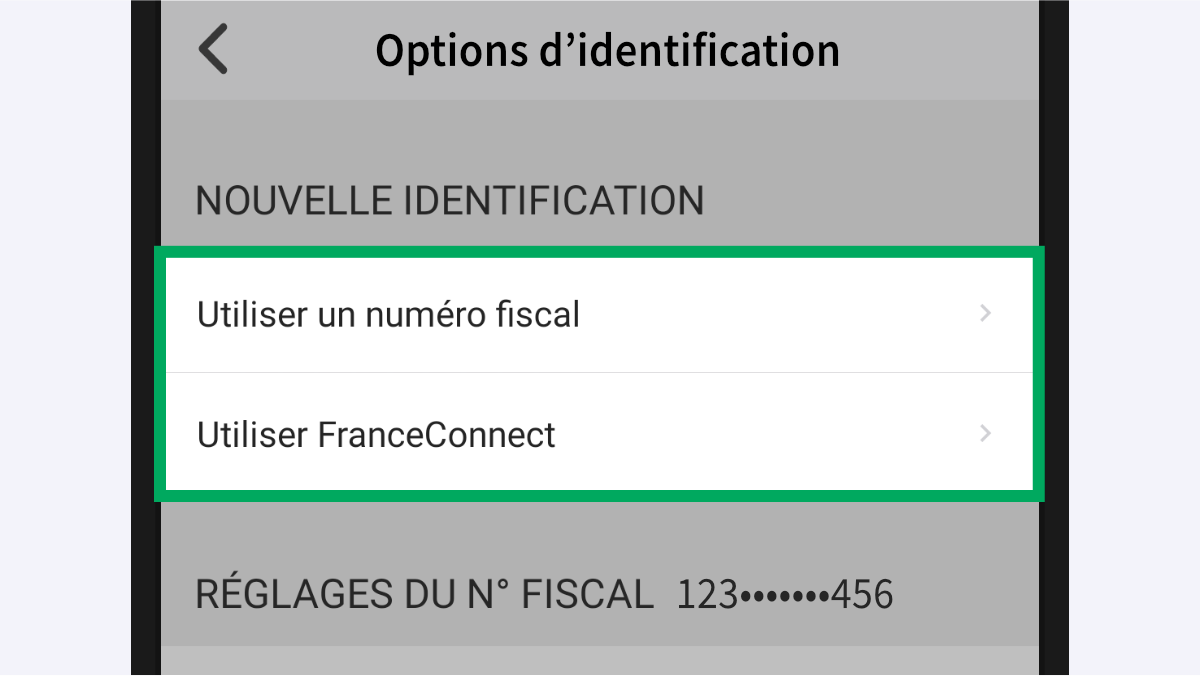Click the "RÉGLAGES DU N° FISCAL" heading

424,594
